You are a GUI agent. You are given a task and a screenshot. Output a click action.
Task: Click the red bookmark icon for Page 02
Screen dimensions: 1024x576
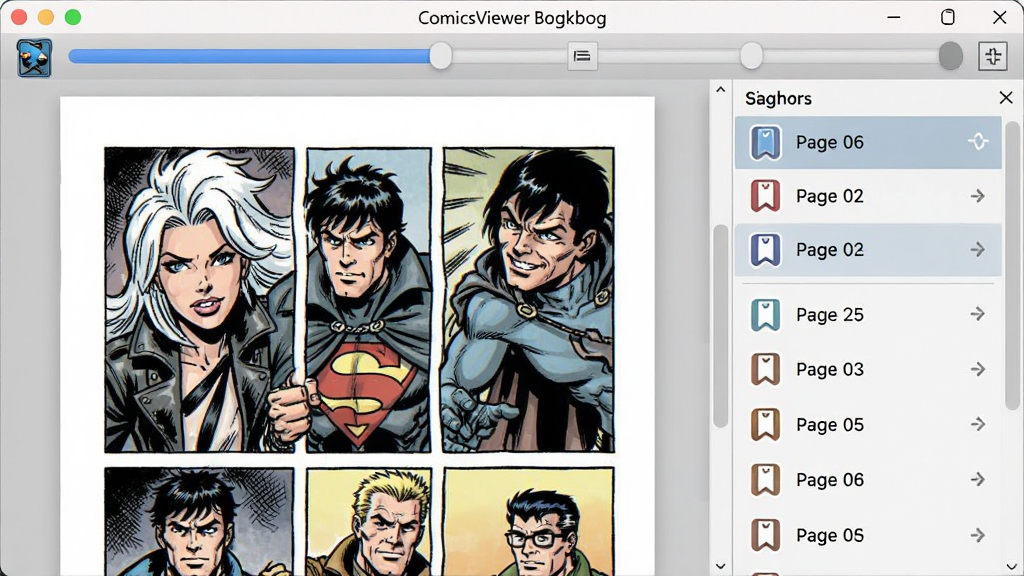(765, 196)
